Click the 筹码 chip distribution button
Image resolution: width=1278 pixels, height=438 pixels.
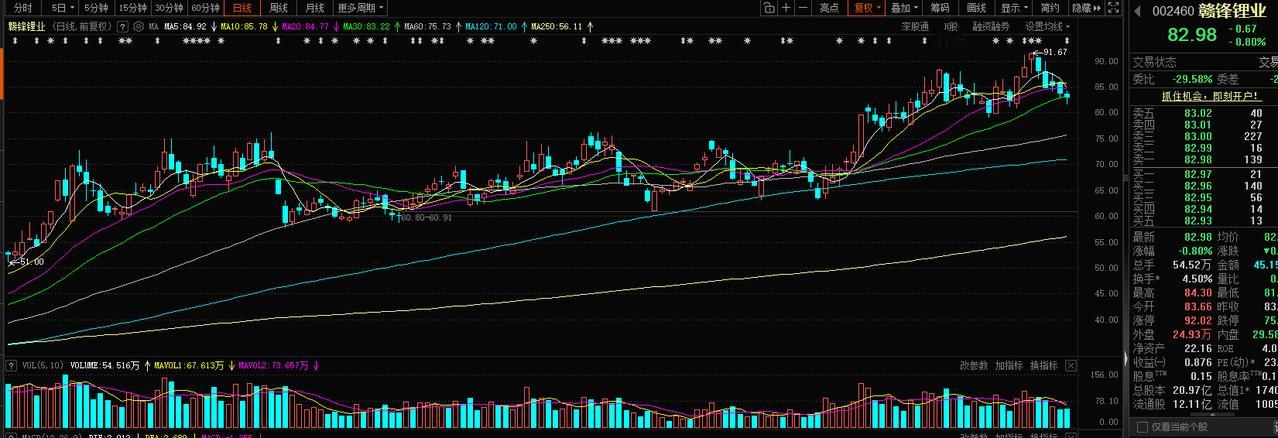pyautogui.click(x=940, y=7)
